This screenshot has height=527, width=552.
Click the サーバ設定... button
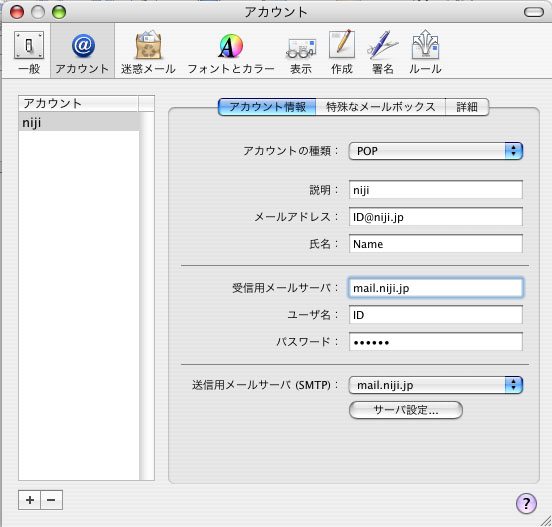406,410
